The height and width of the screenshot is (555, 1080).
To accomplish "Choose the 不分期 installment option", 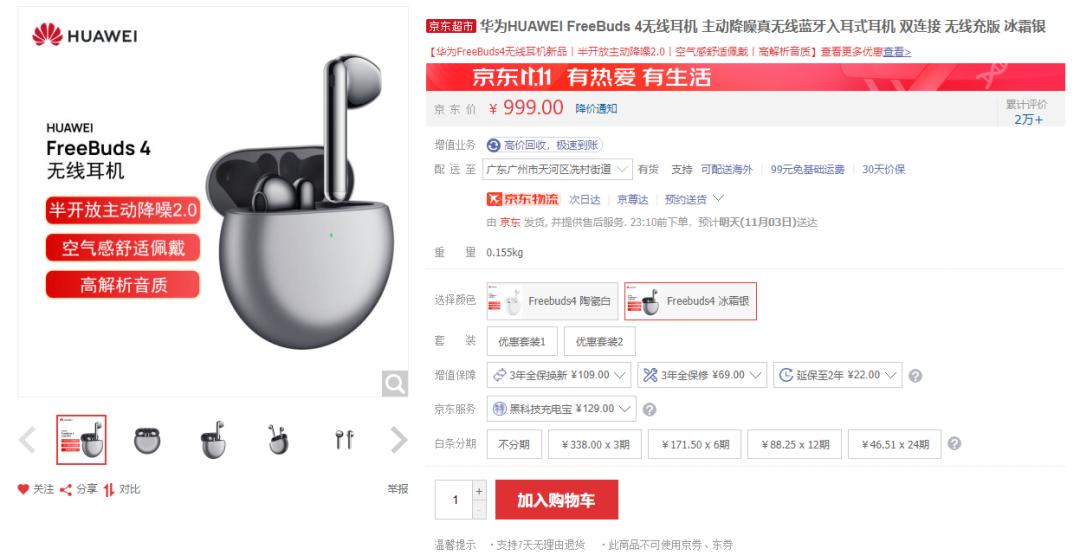I will click(x=514, y=444).
